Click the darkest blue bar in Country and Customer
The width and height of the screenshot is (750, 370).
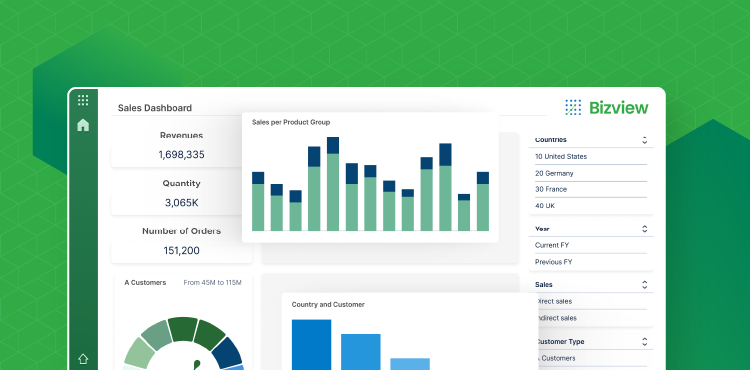[x=311, y=345]
